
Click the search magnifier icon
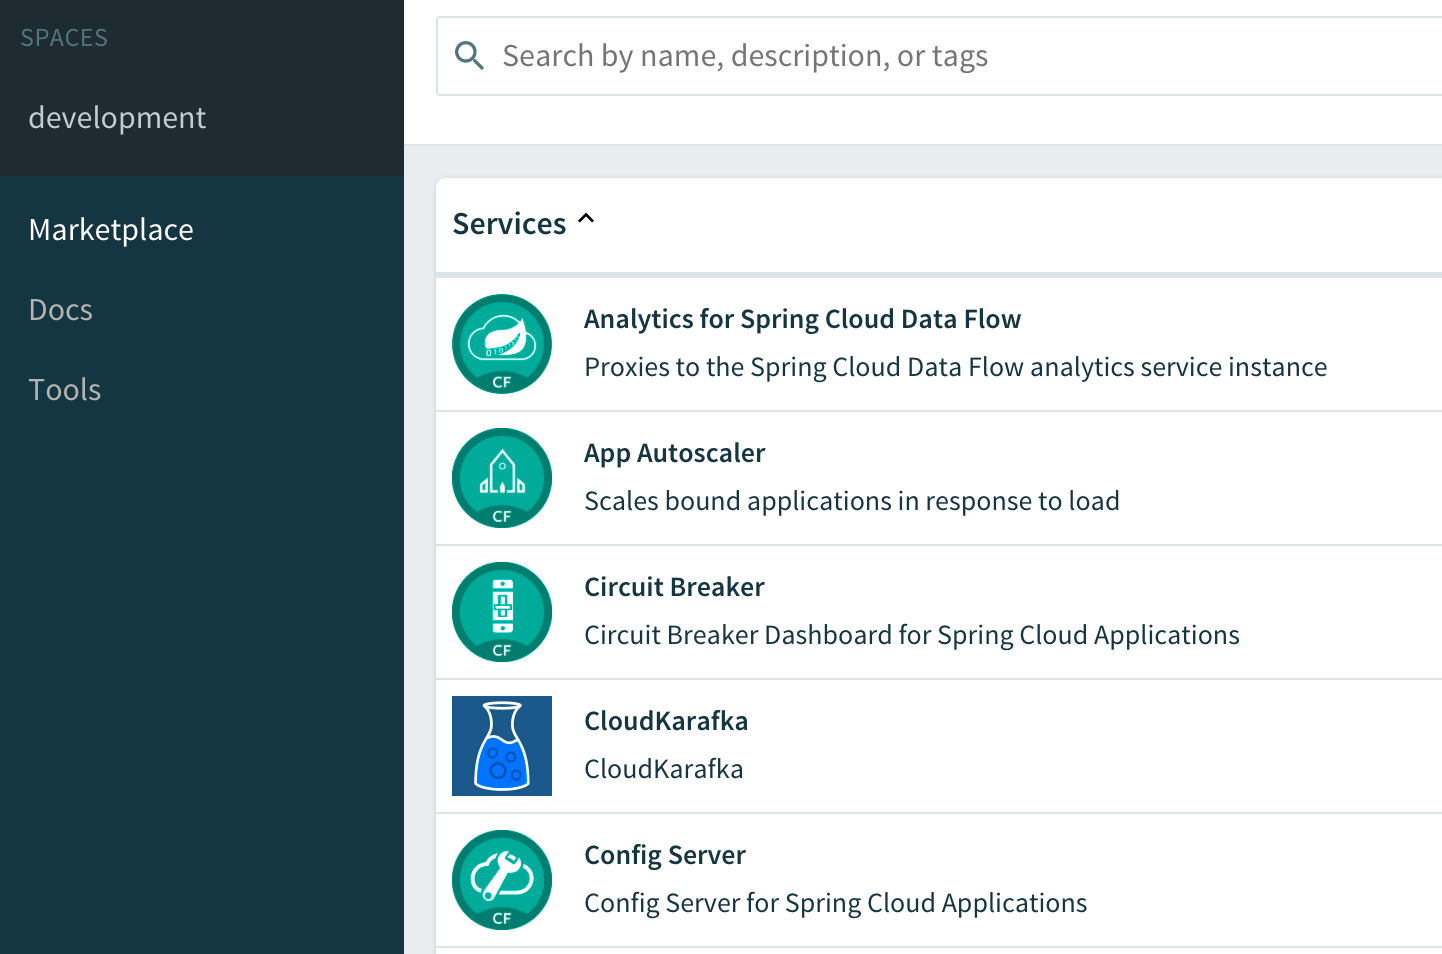[469, 55]
